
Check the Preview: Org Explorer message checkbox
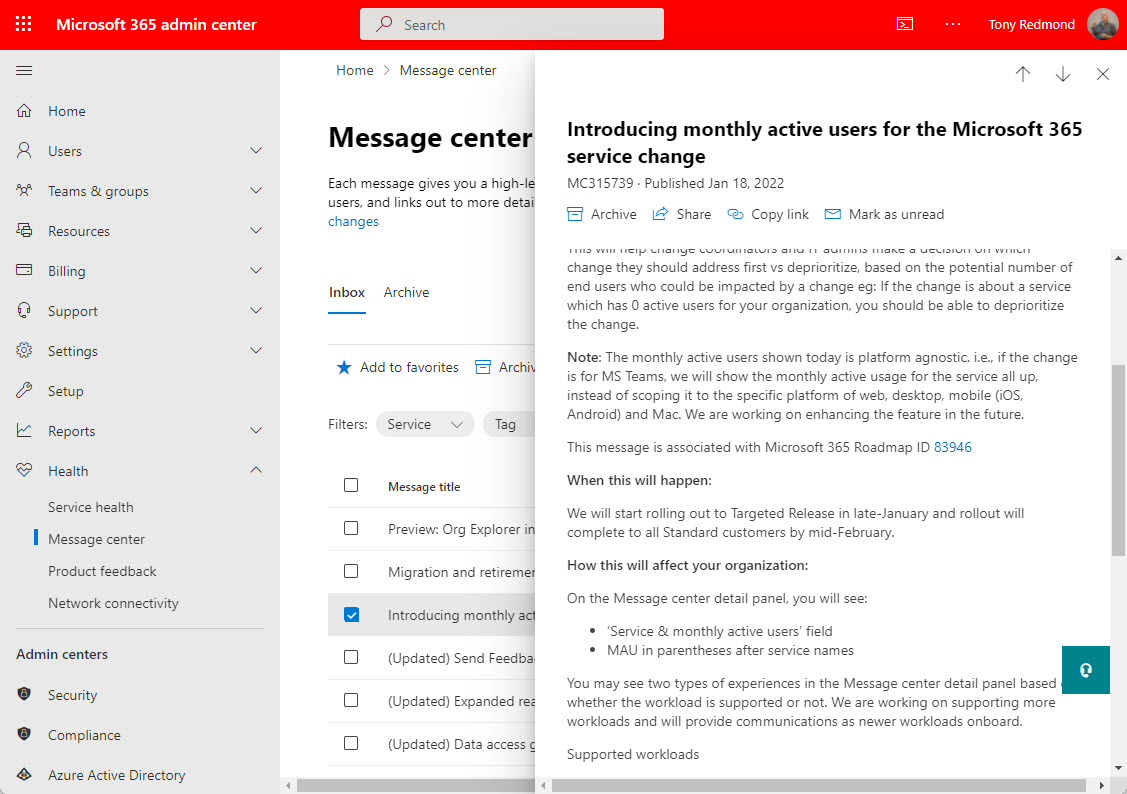pyautogui.click(x=351, y=528)
